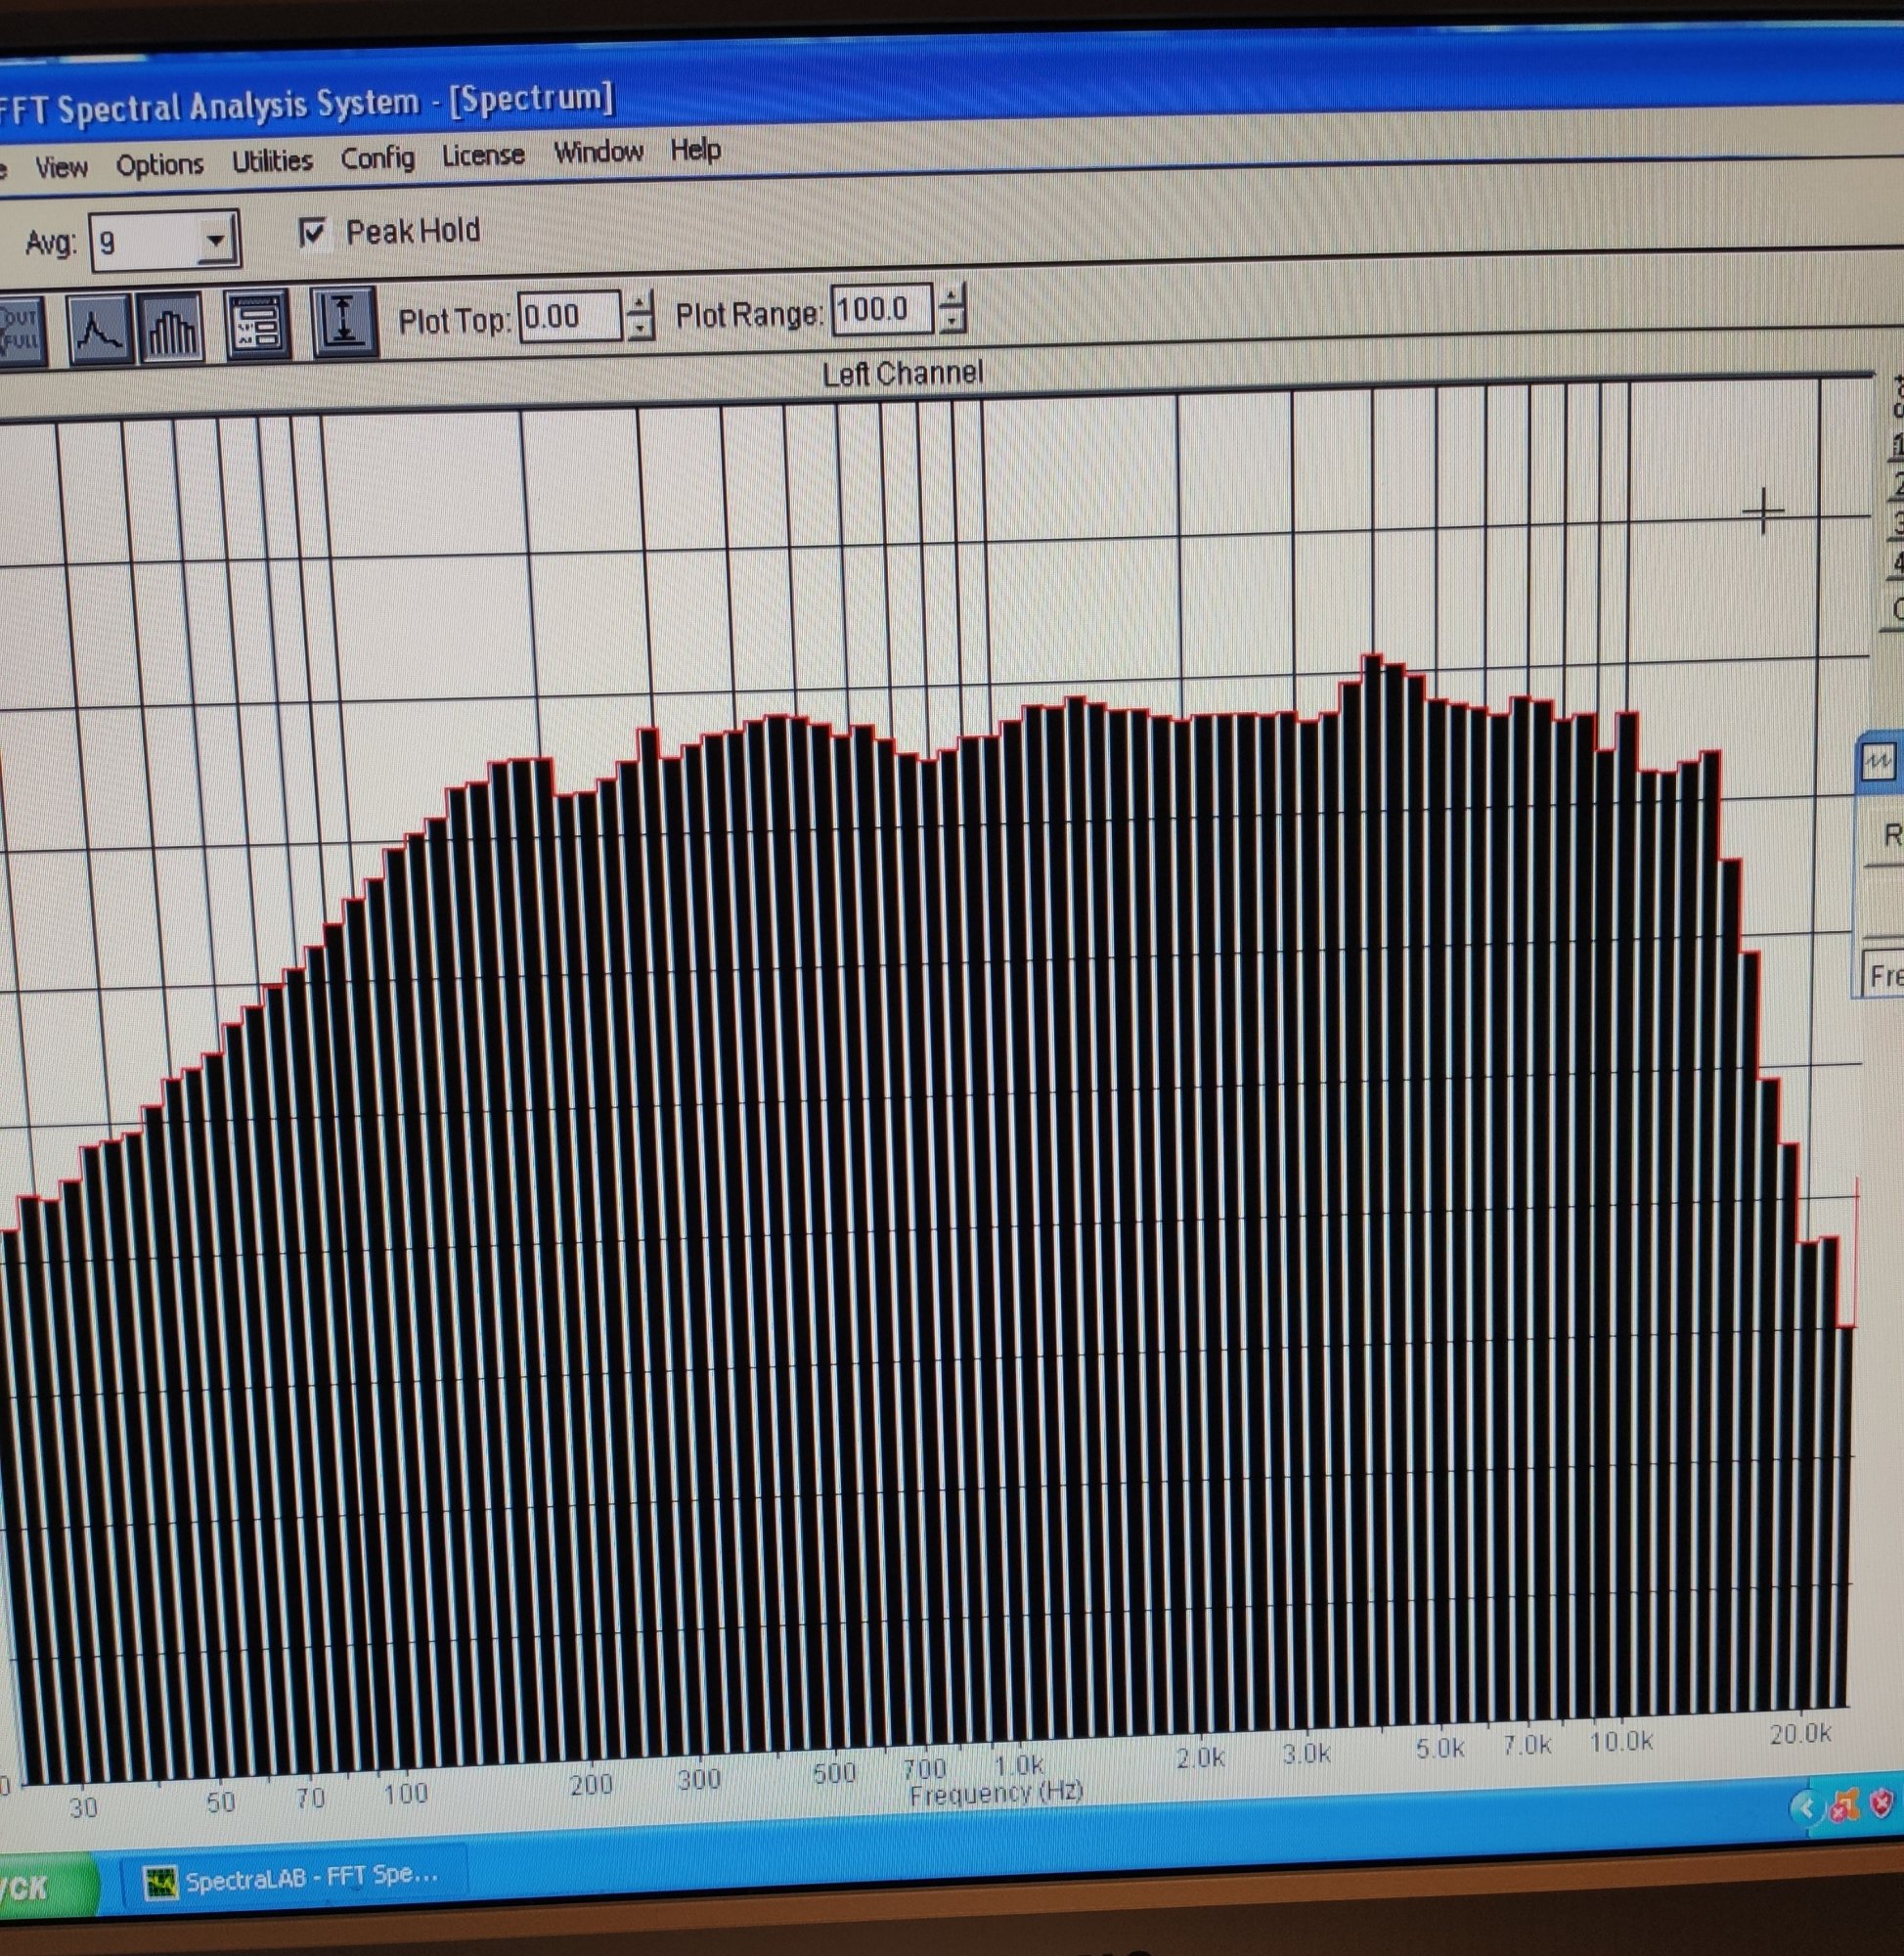Open the Utilities menu

coord(273,160)
